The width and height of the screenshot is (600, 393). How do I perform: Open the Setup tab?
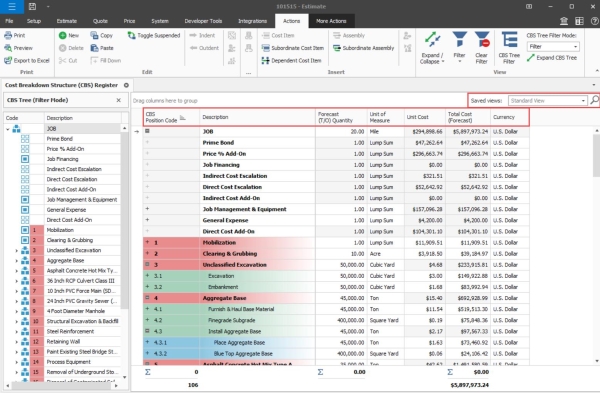coord(34,21)
